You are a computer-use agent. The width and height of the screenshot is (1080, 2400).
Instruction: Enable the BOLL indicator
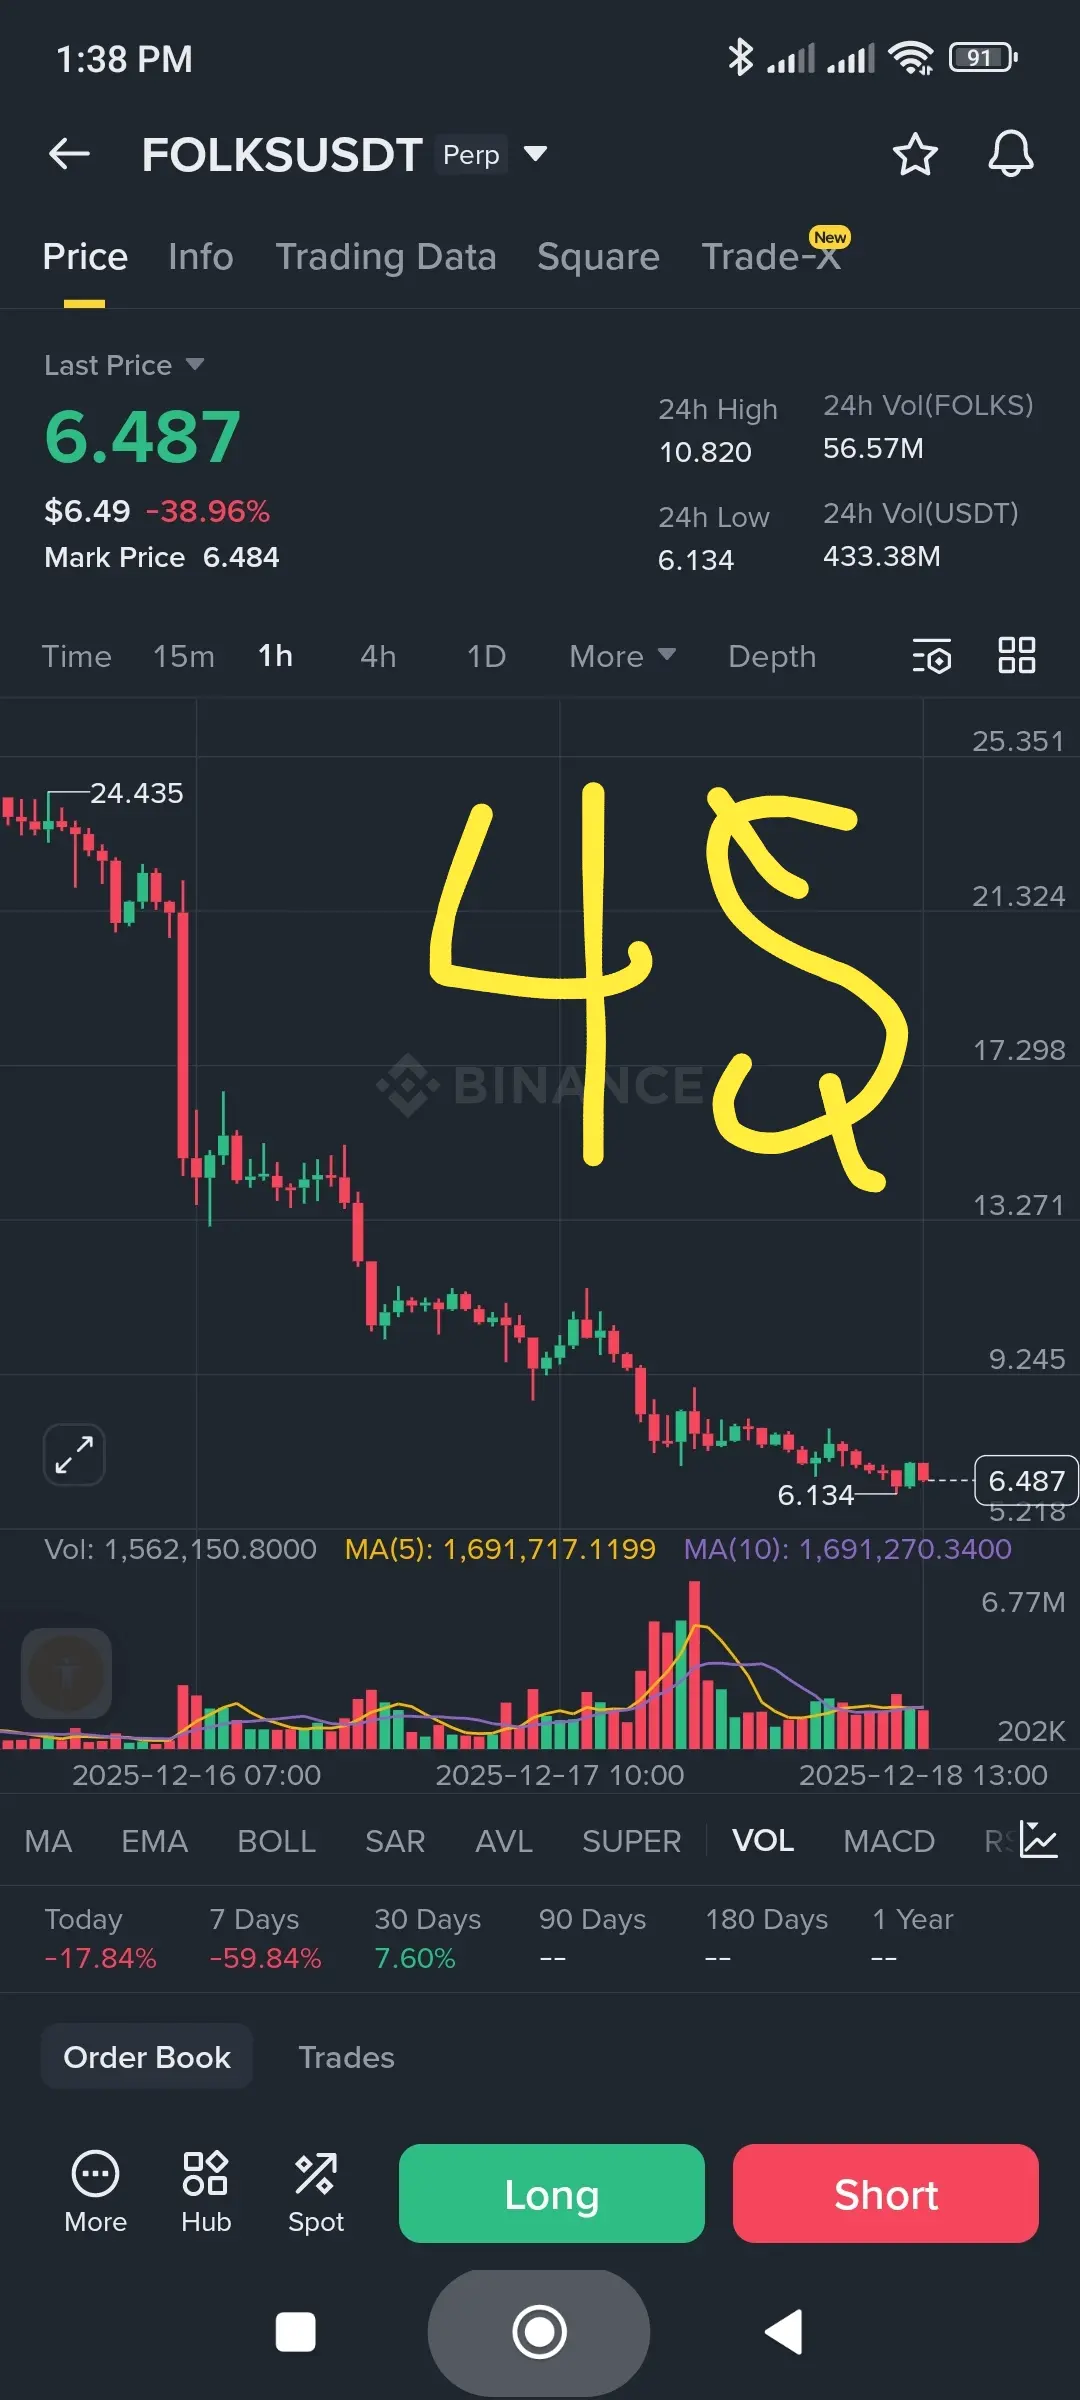[276, 1840]
